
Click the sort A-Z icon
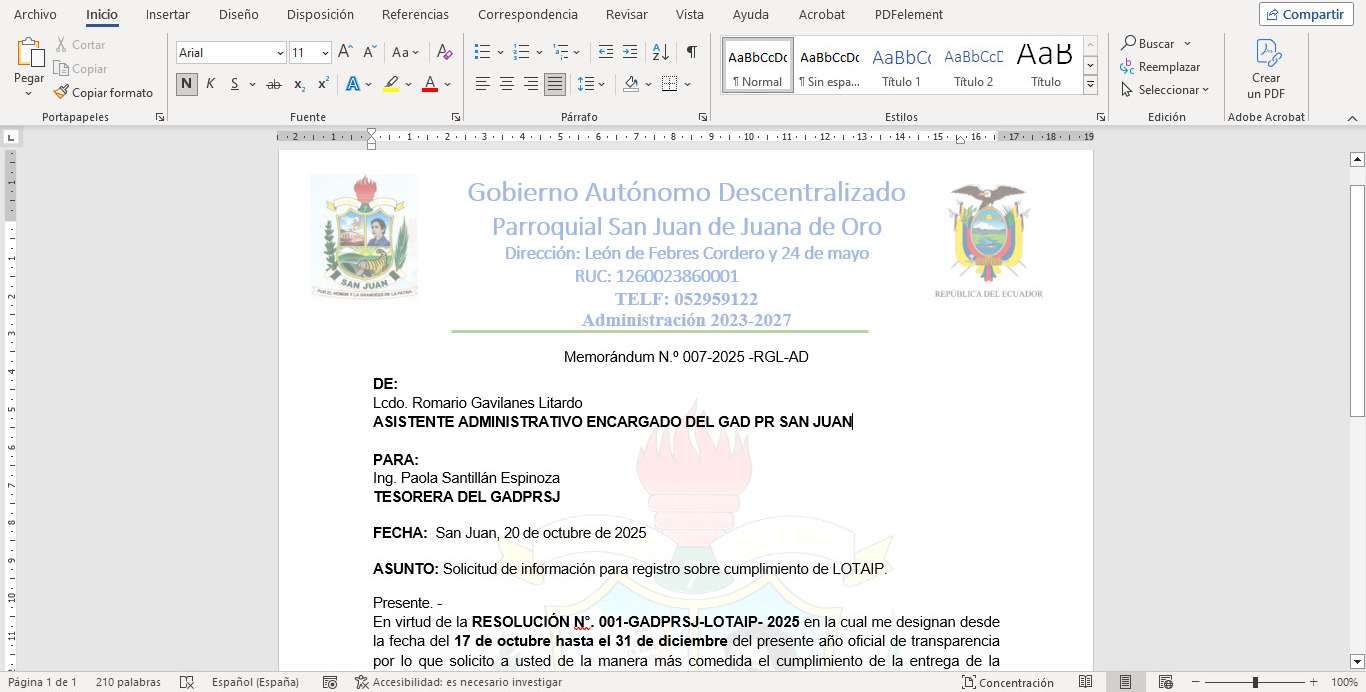point(660,52)
